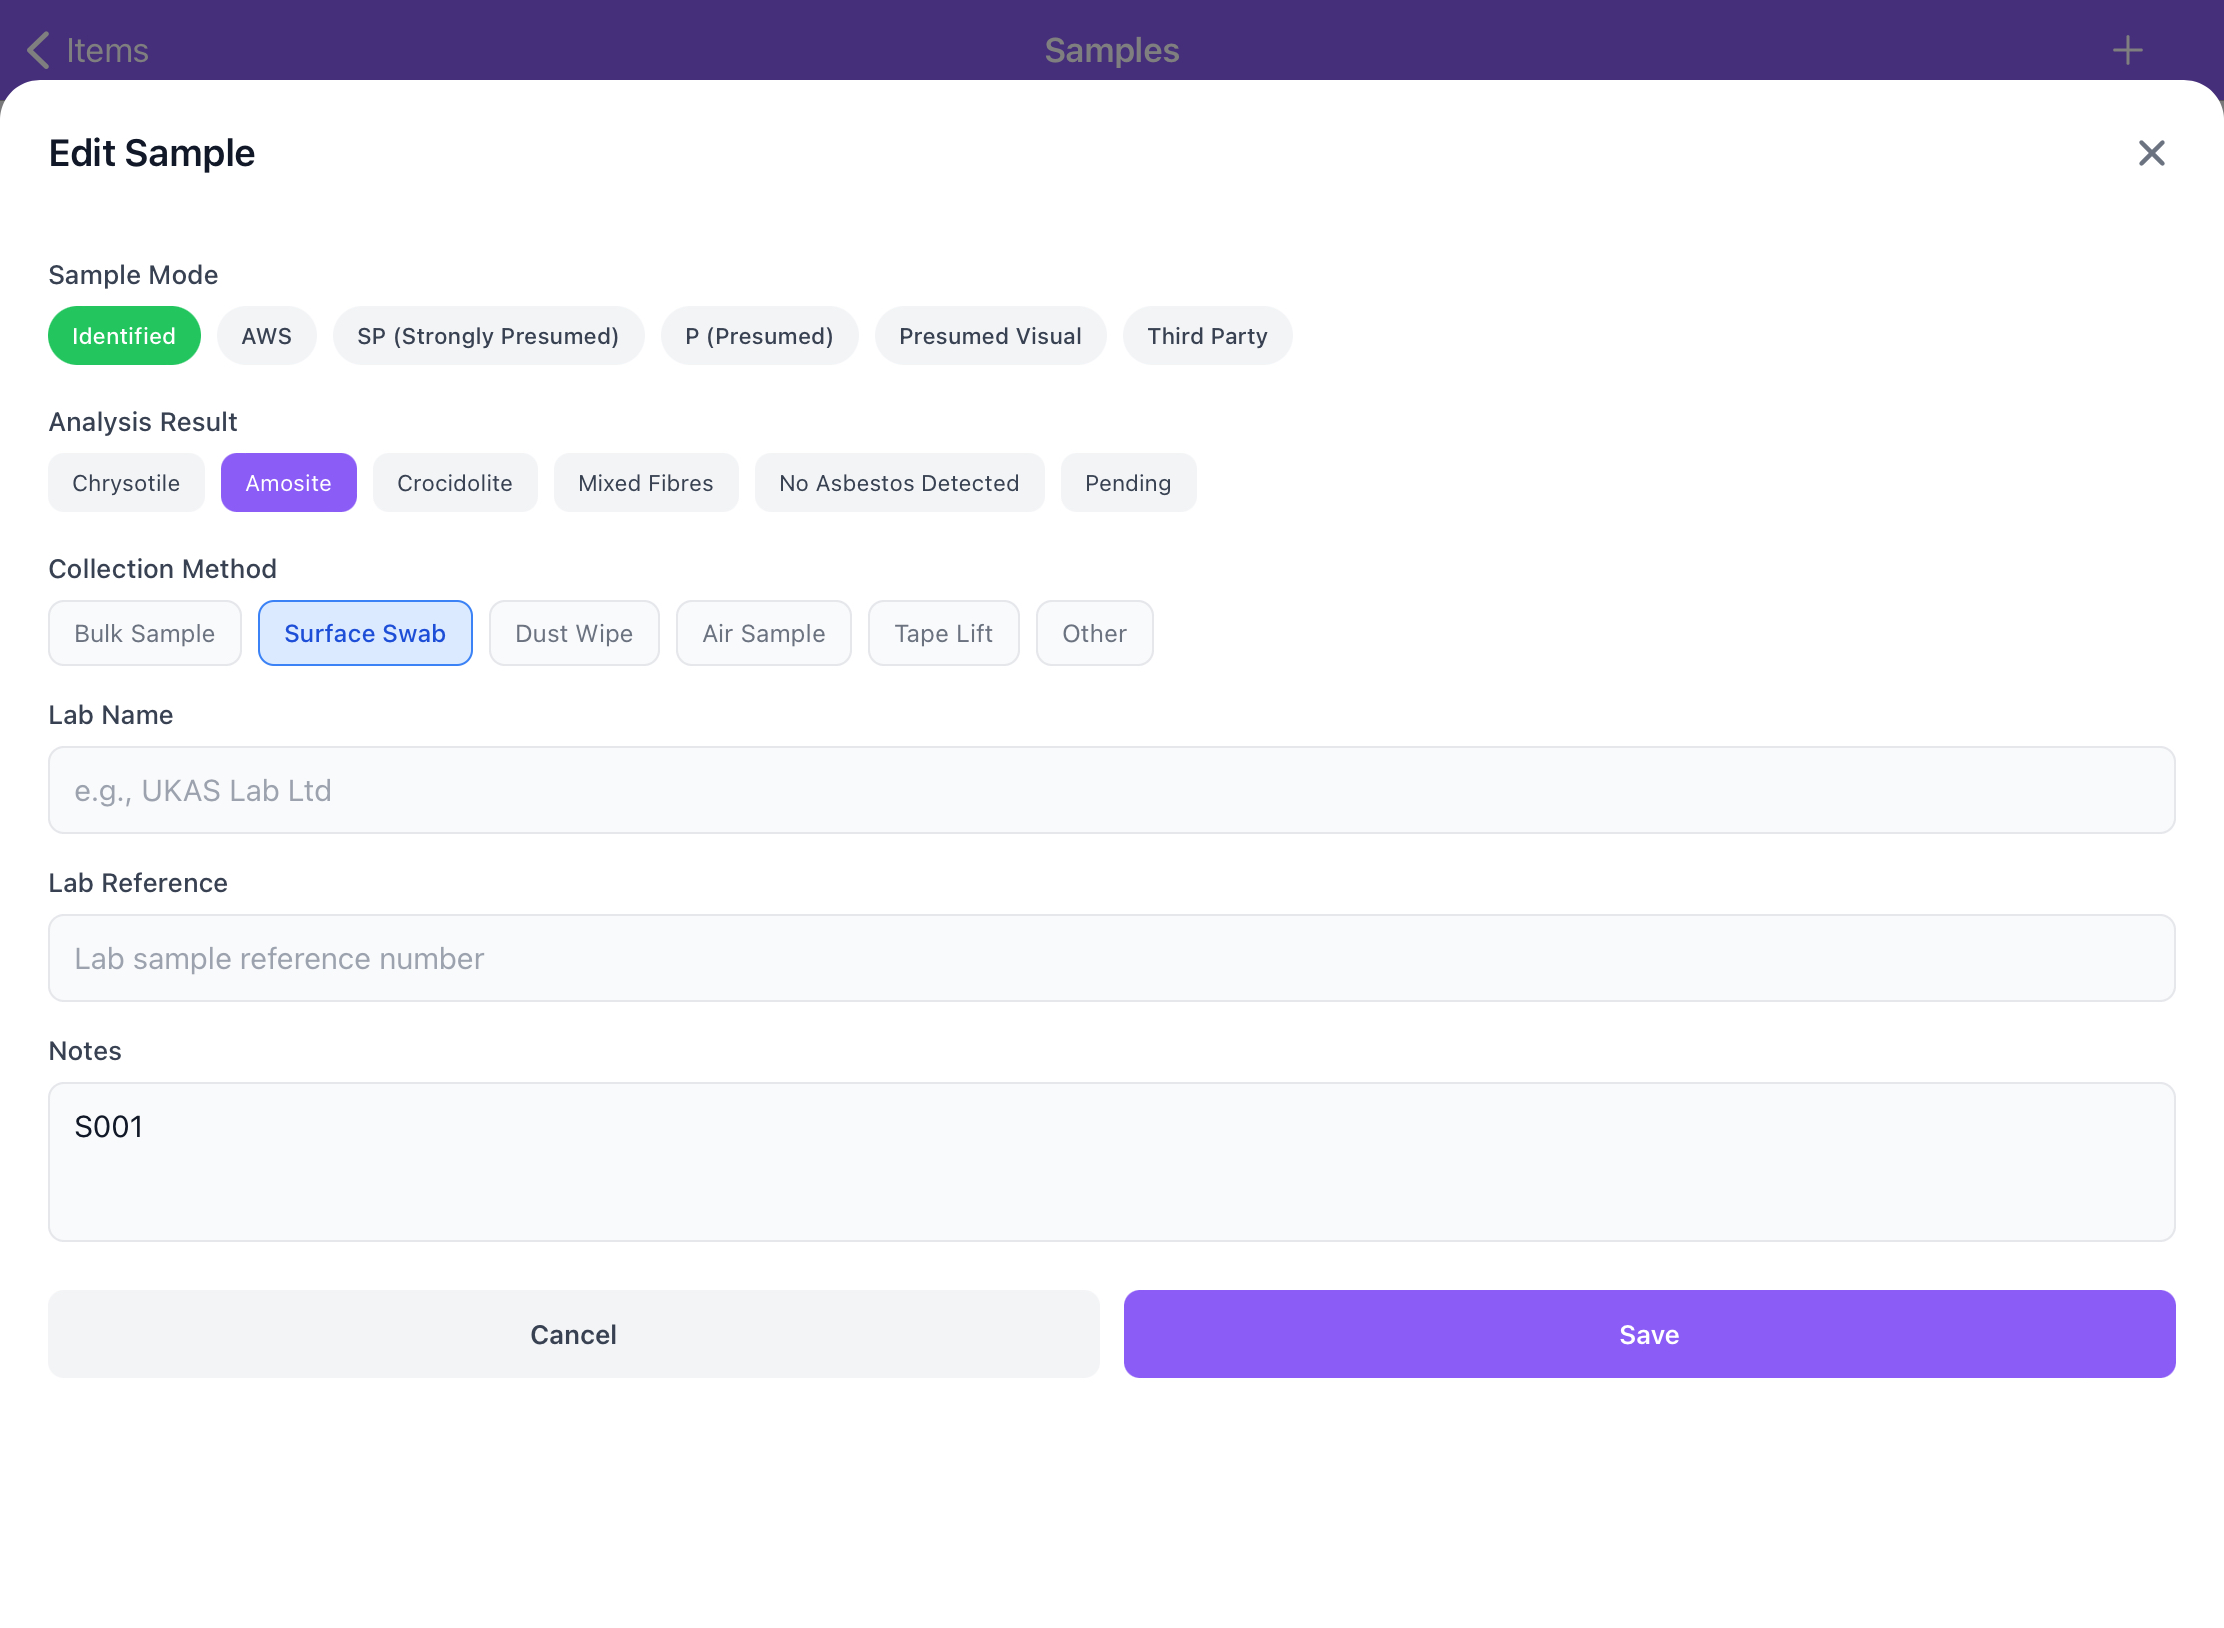Click the Lab Name input field
2224x1628 pixels.
[x=1111, y=790]
